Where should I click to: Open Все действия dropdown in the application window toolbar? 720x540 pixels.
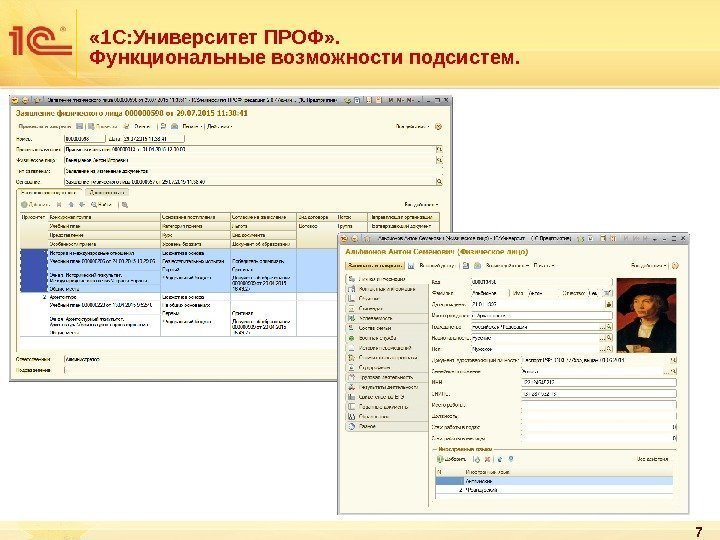pos(413,126)
